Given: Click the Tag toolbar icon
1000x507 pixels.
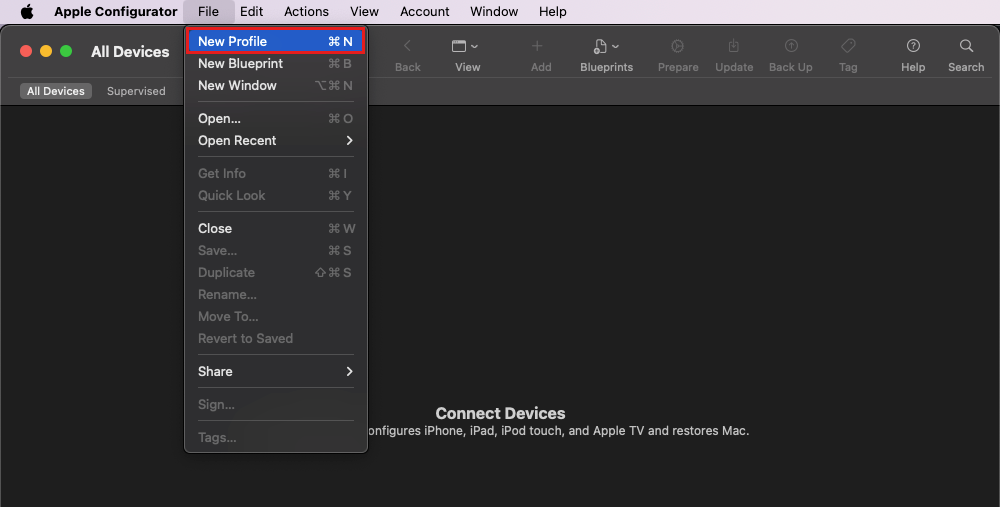Looking at the screenshot, I should [x=847, y=47].
